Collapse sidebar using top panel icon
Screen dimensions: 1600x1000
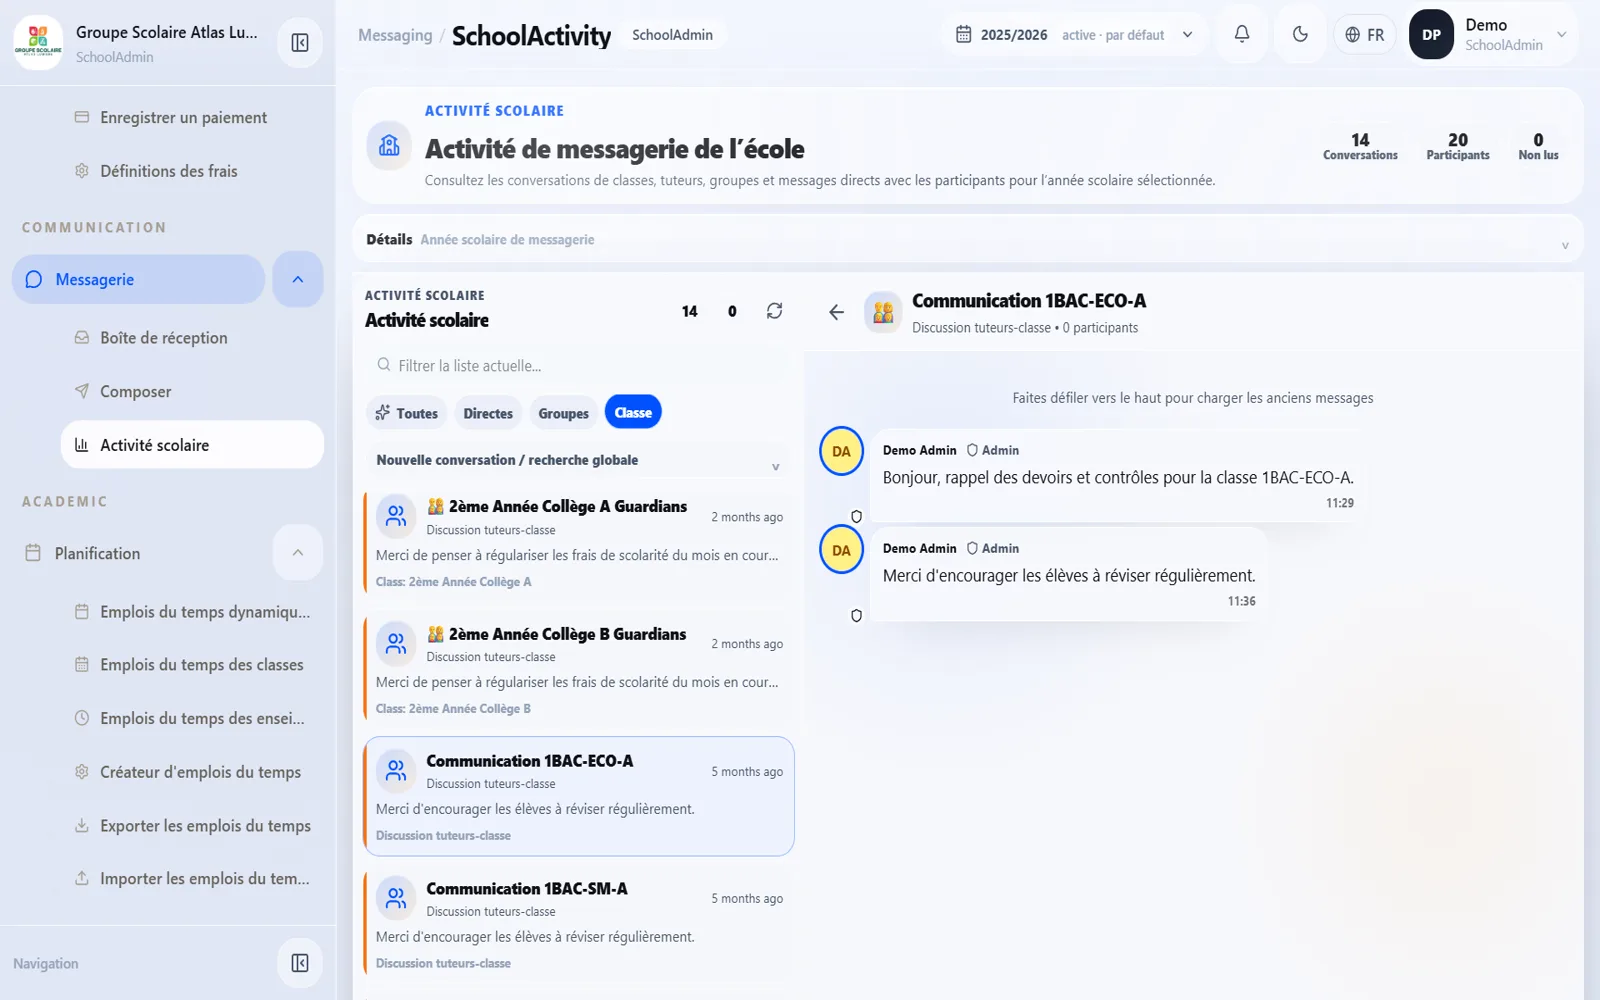tap(299, 43)
